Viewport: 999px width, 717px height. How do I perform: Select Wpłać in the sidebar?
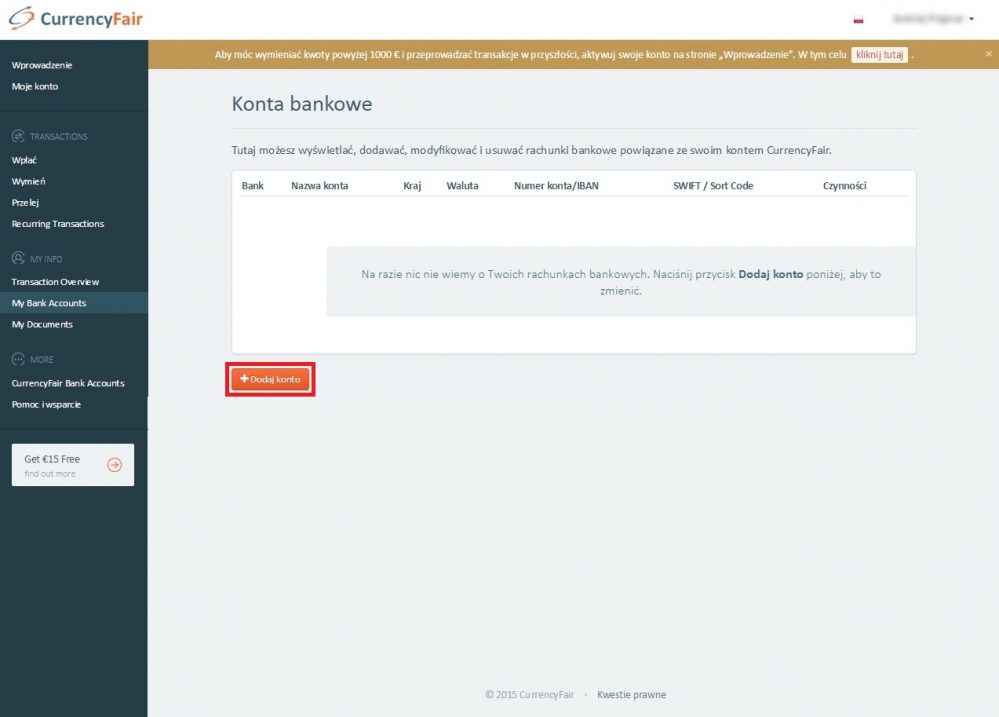25,160
